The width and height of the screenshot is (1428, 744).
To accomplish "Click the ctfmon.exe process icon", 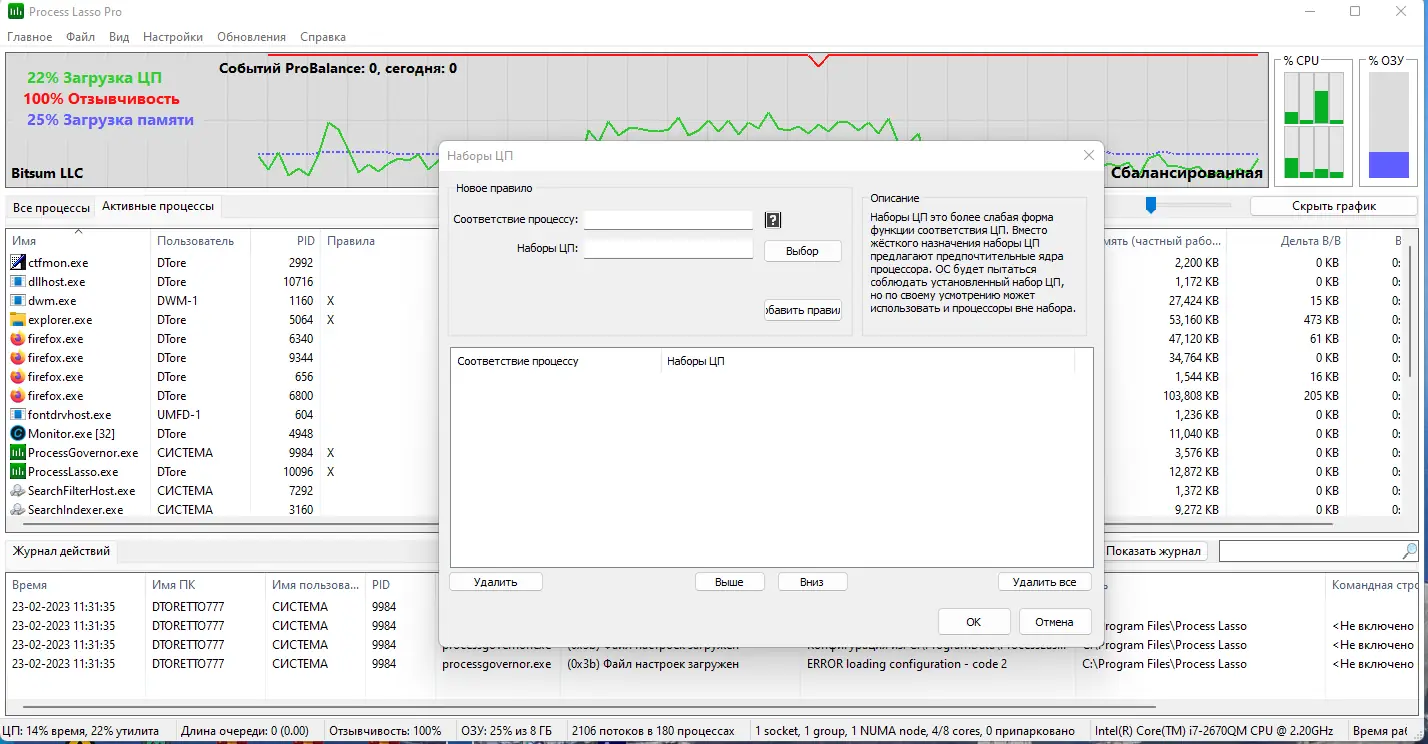I will [x=17, y=262].
